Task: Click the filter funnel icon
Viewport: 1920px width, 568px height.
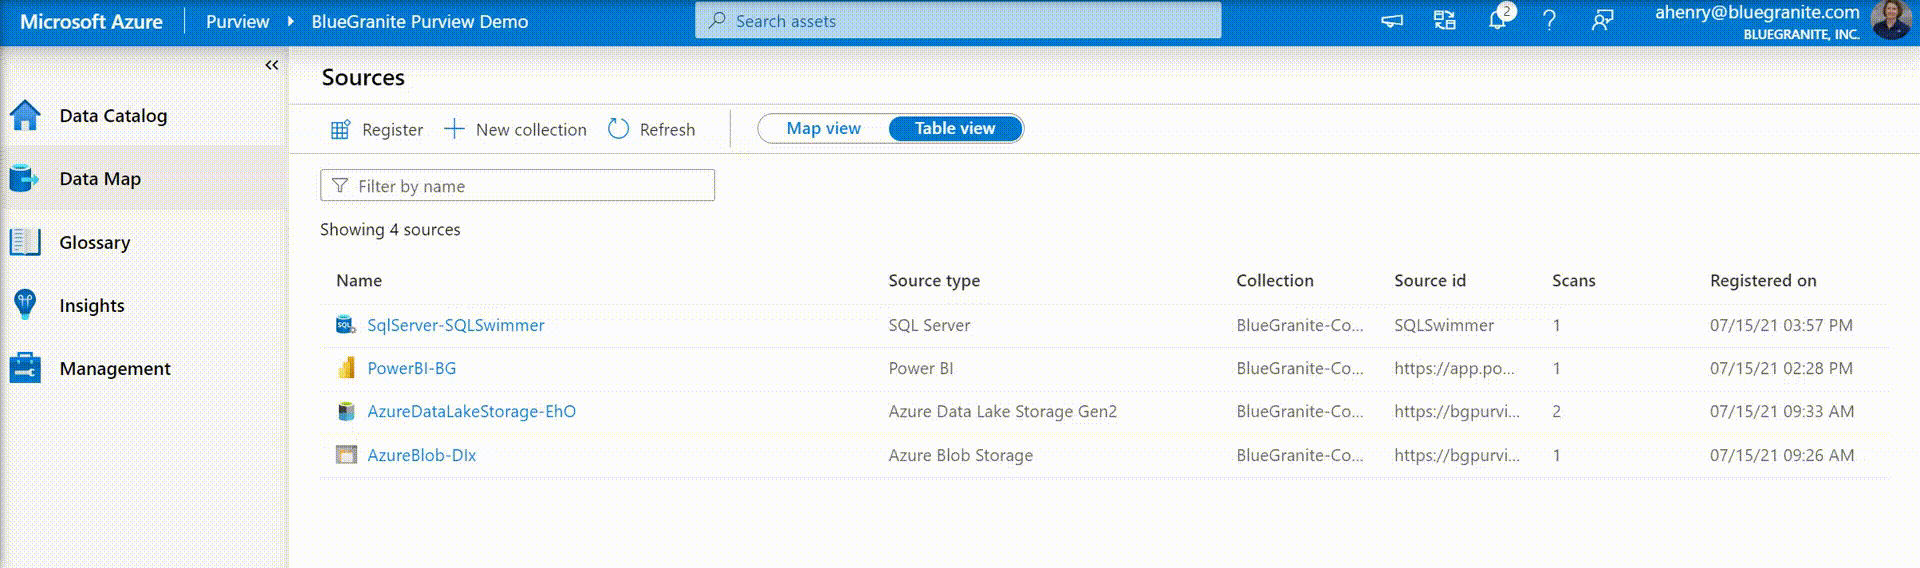Action: (340, 186)
